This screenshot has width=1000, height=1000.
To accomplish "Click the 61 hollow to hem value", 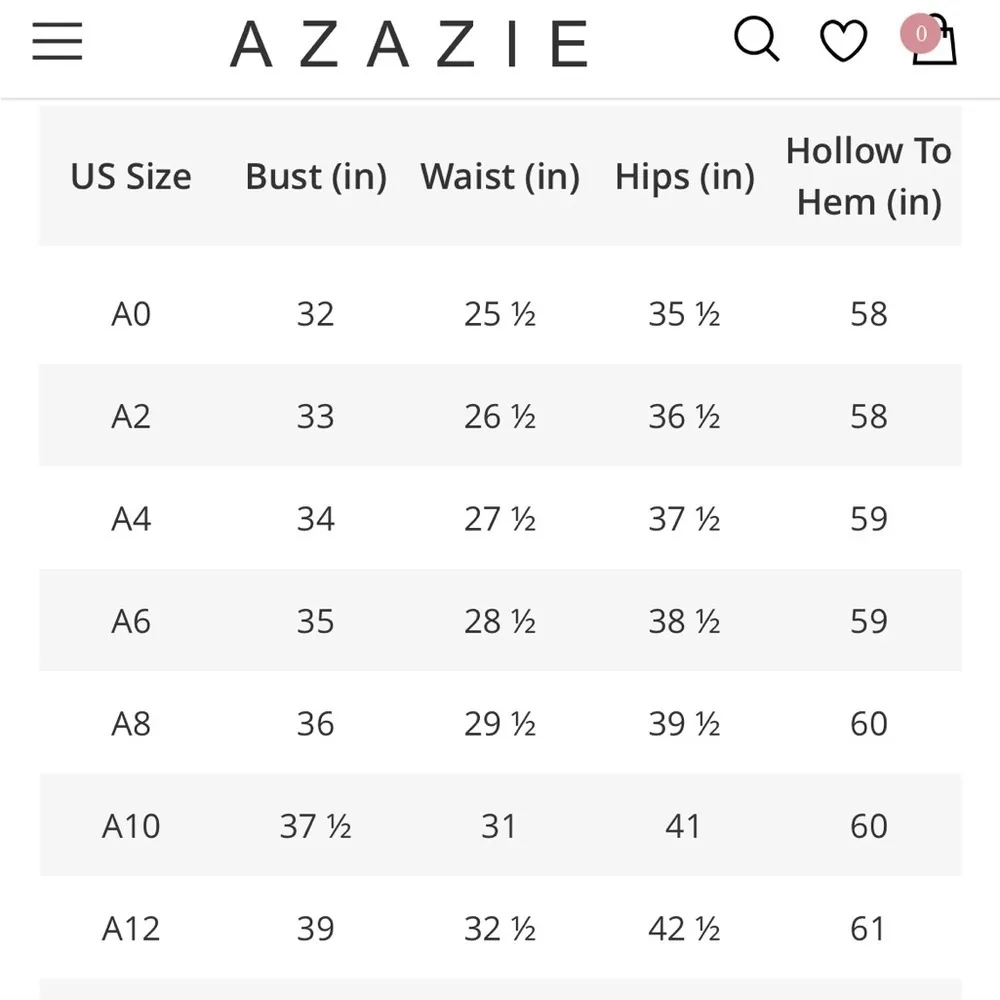I will coord(868,929).
